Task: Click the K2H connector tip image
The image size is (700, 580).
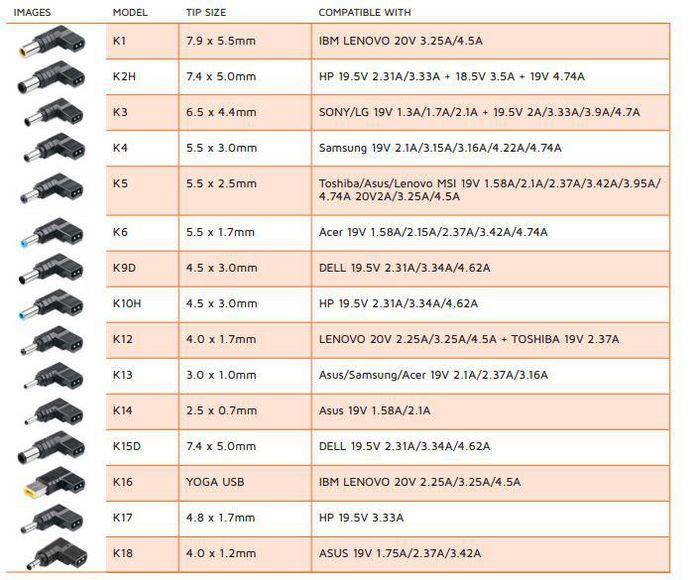Action: (51, 77)
